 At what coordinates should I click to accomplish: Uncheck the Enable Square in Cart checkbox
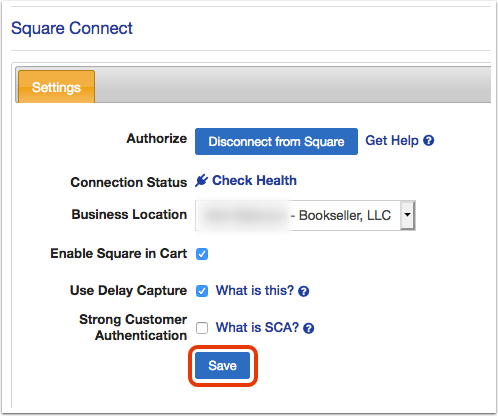pos(202,254)
